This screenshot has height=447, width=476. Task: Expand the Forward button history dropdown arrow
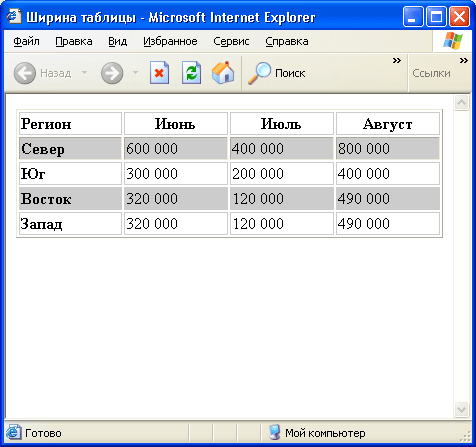coord(135,72)
